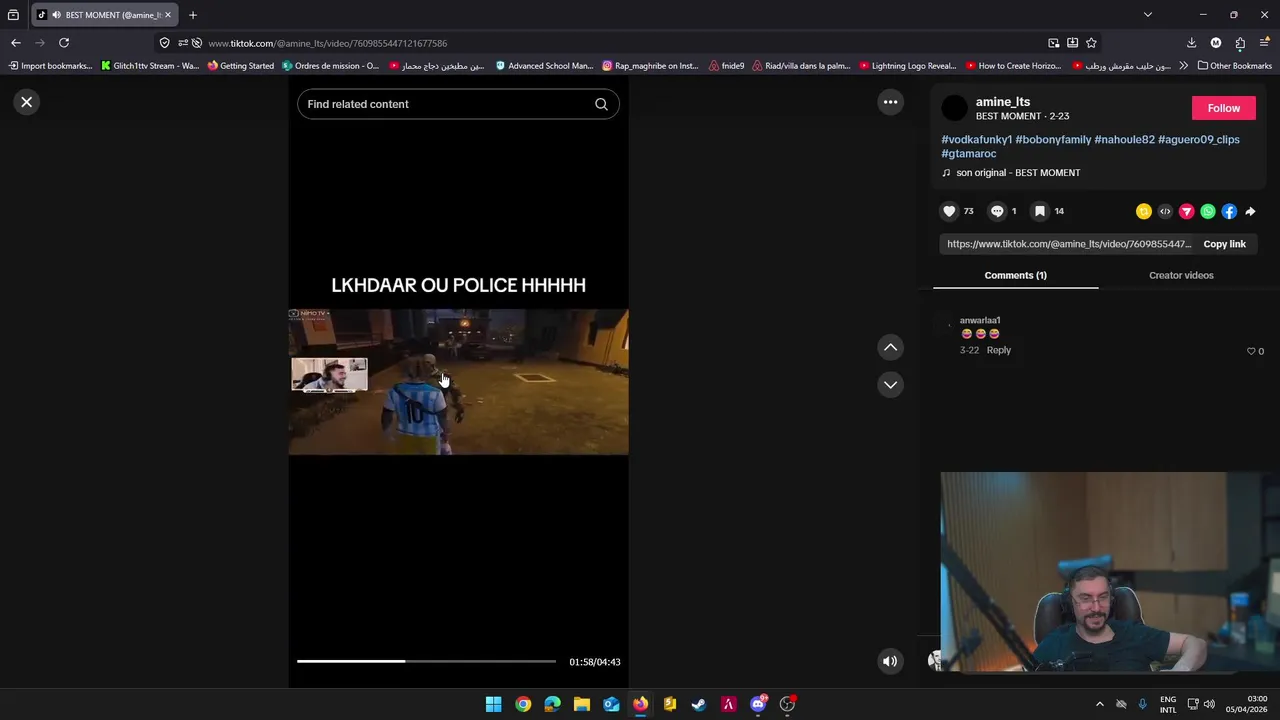Image resolution: width=1280 pixels, height=720 pixels.
Task: Close the TikTok video viewer with X
Action: point(27,102)
